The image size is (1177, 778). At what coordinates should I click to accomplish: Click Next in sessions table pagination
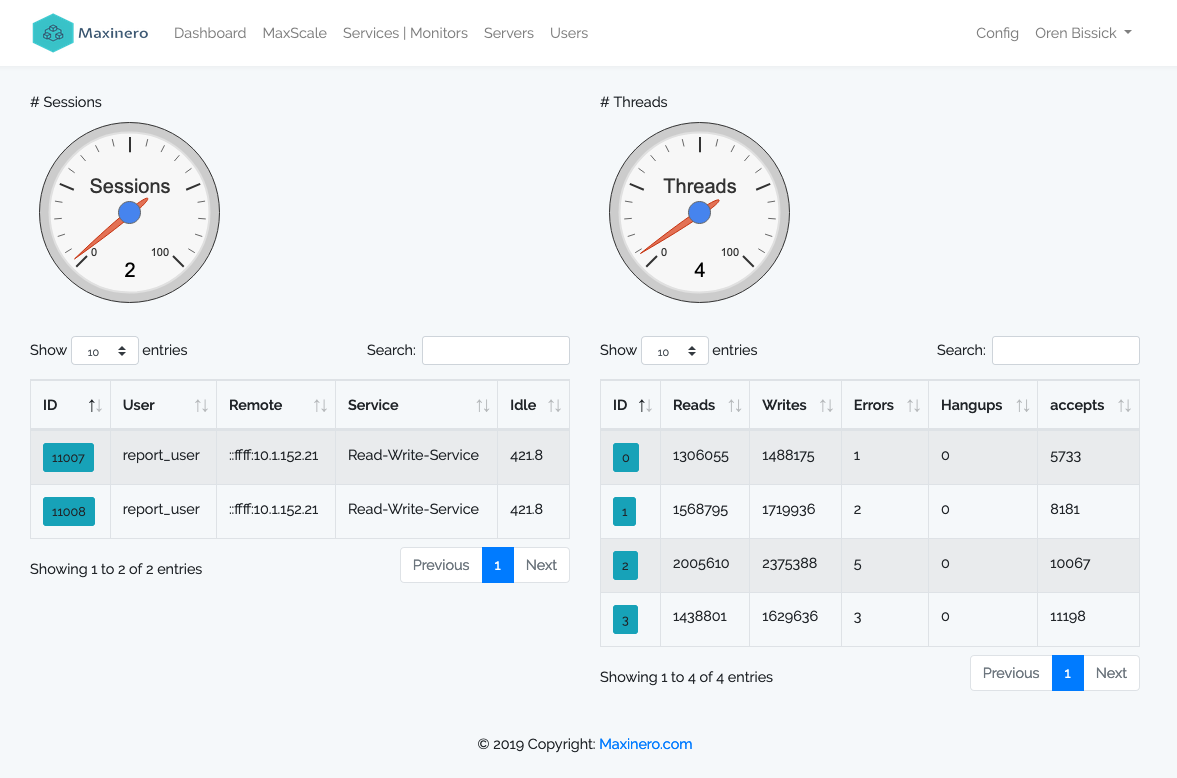pyautogui.click(x=541, y=565)
